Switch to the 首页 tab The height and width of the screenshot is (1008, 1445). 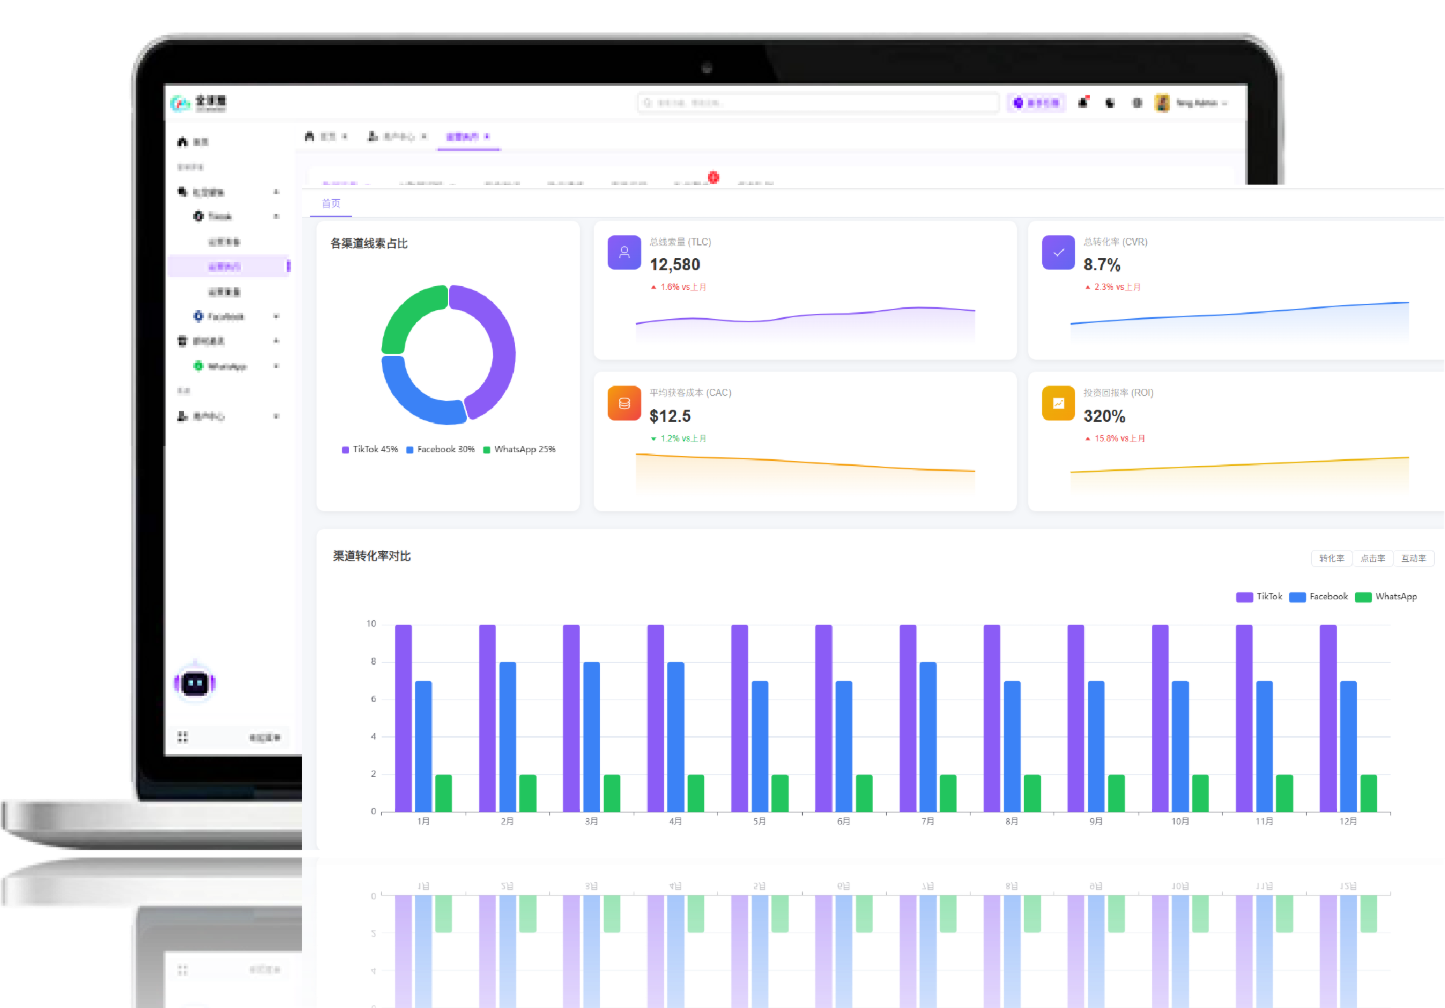coord(331,204)
